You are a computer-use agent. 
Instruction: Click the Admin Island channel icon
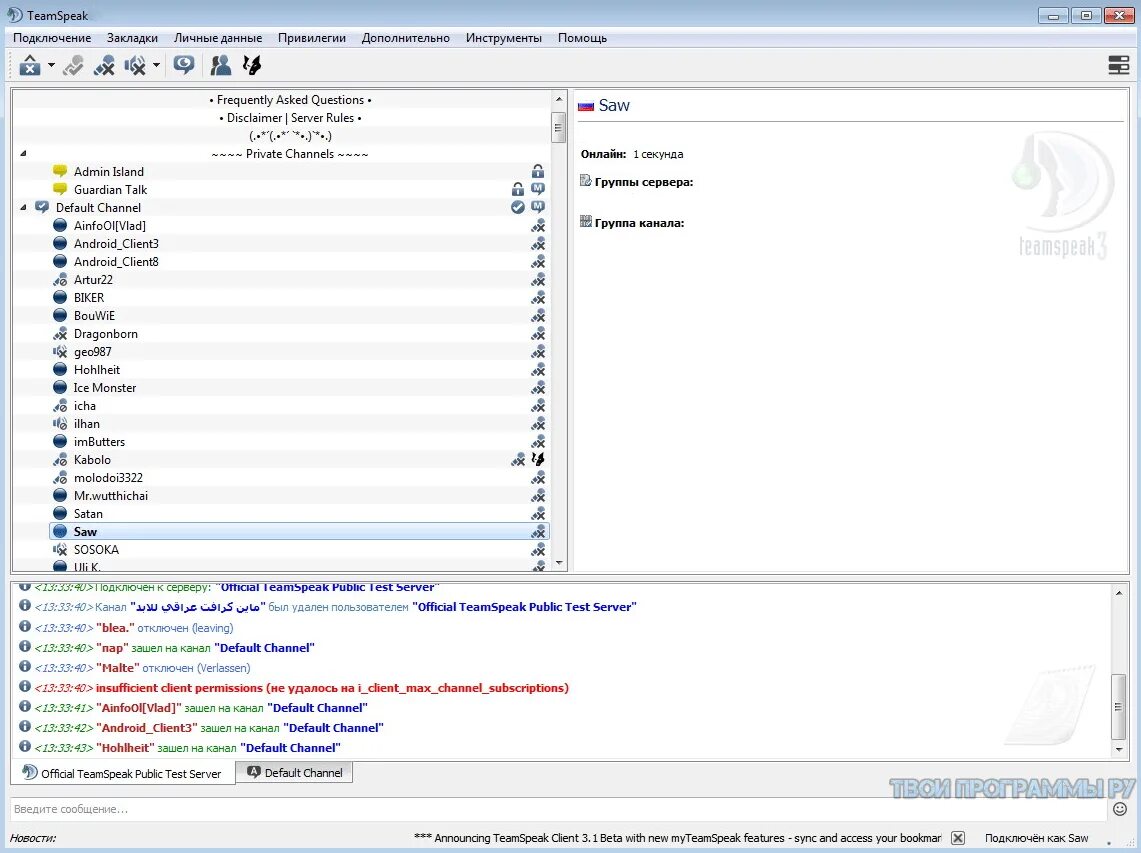pyautogui.click(x=60, y=171)
